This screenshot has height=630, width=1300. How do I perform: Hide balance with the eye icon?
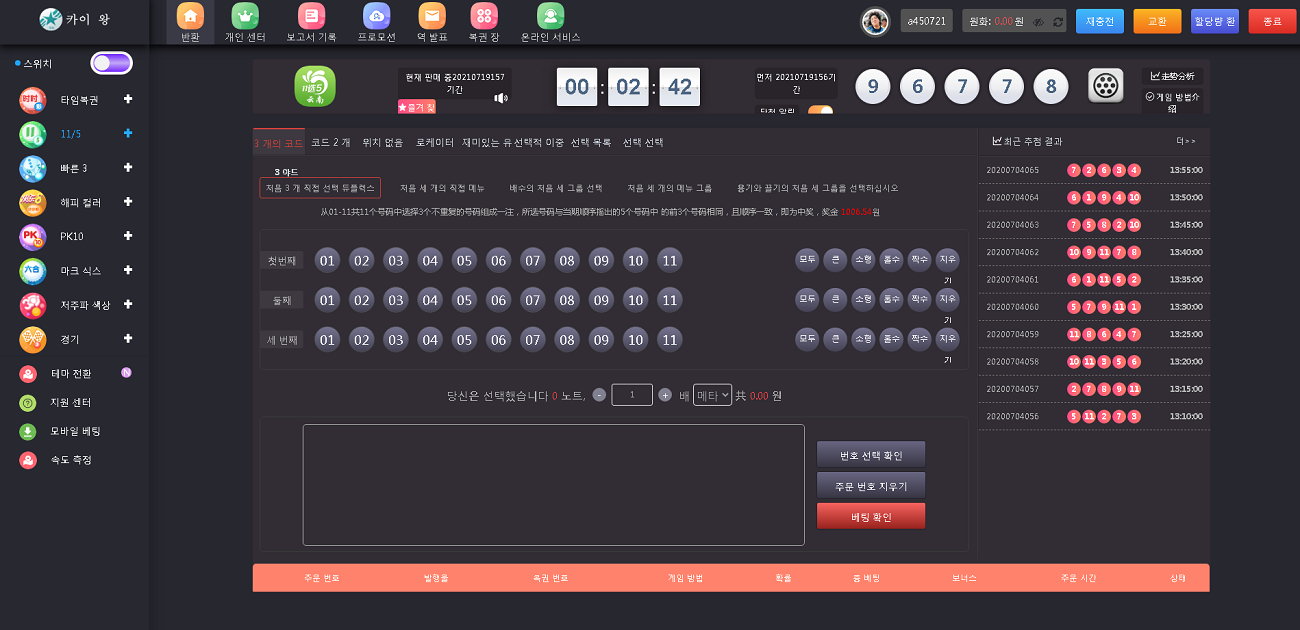point(1038,22)
